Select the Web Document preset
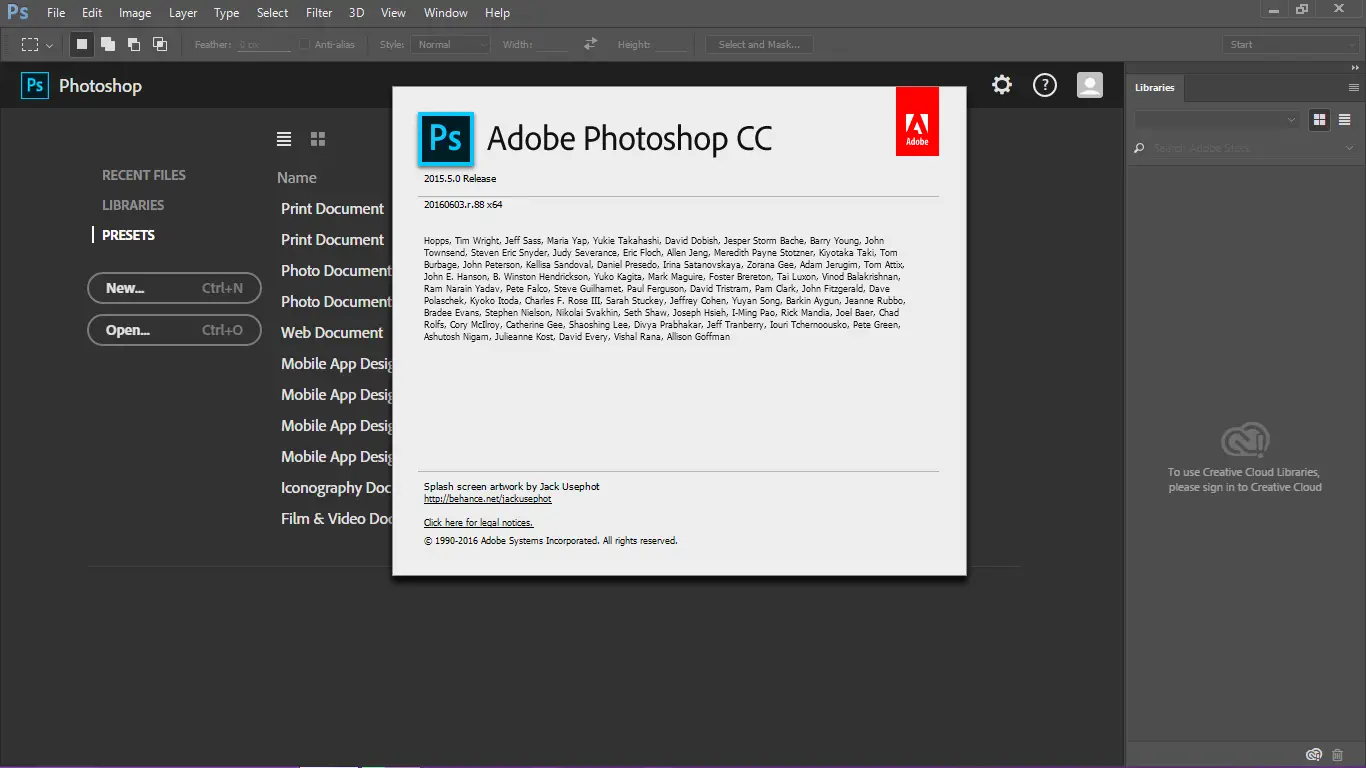Viewport: 1366px width, 768px height. tap(332, 333)
